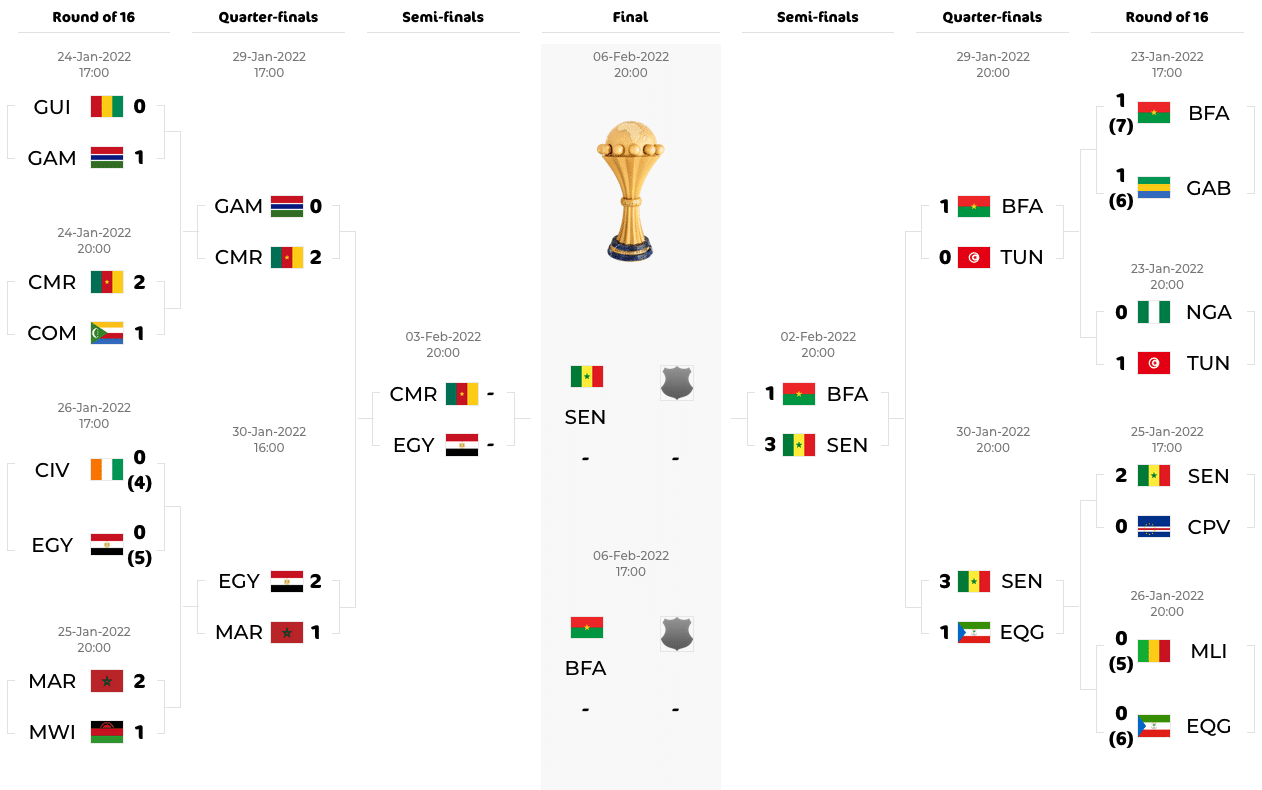Open the CMR vs EGY semi-final match
This screenshot has height=790, width=1262.
[x=443, y=419]
